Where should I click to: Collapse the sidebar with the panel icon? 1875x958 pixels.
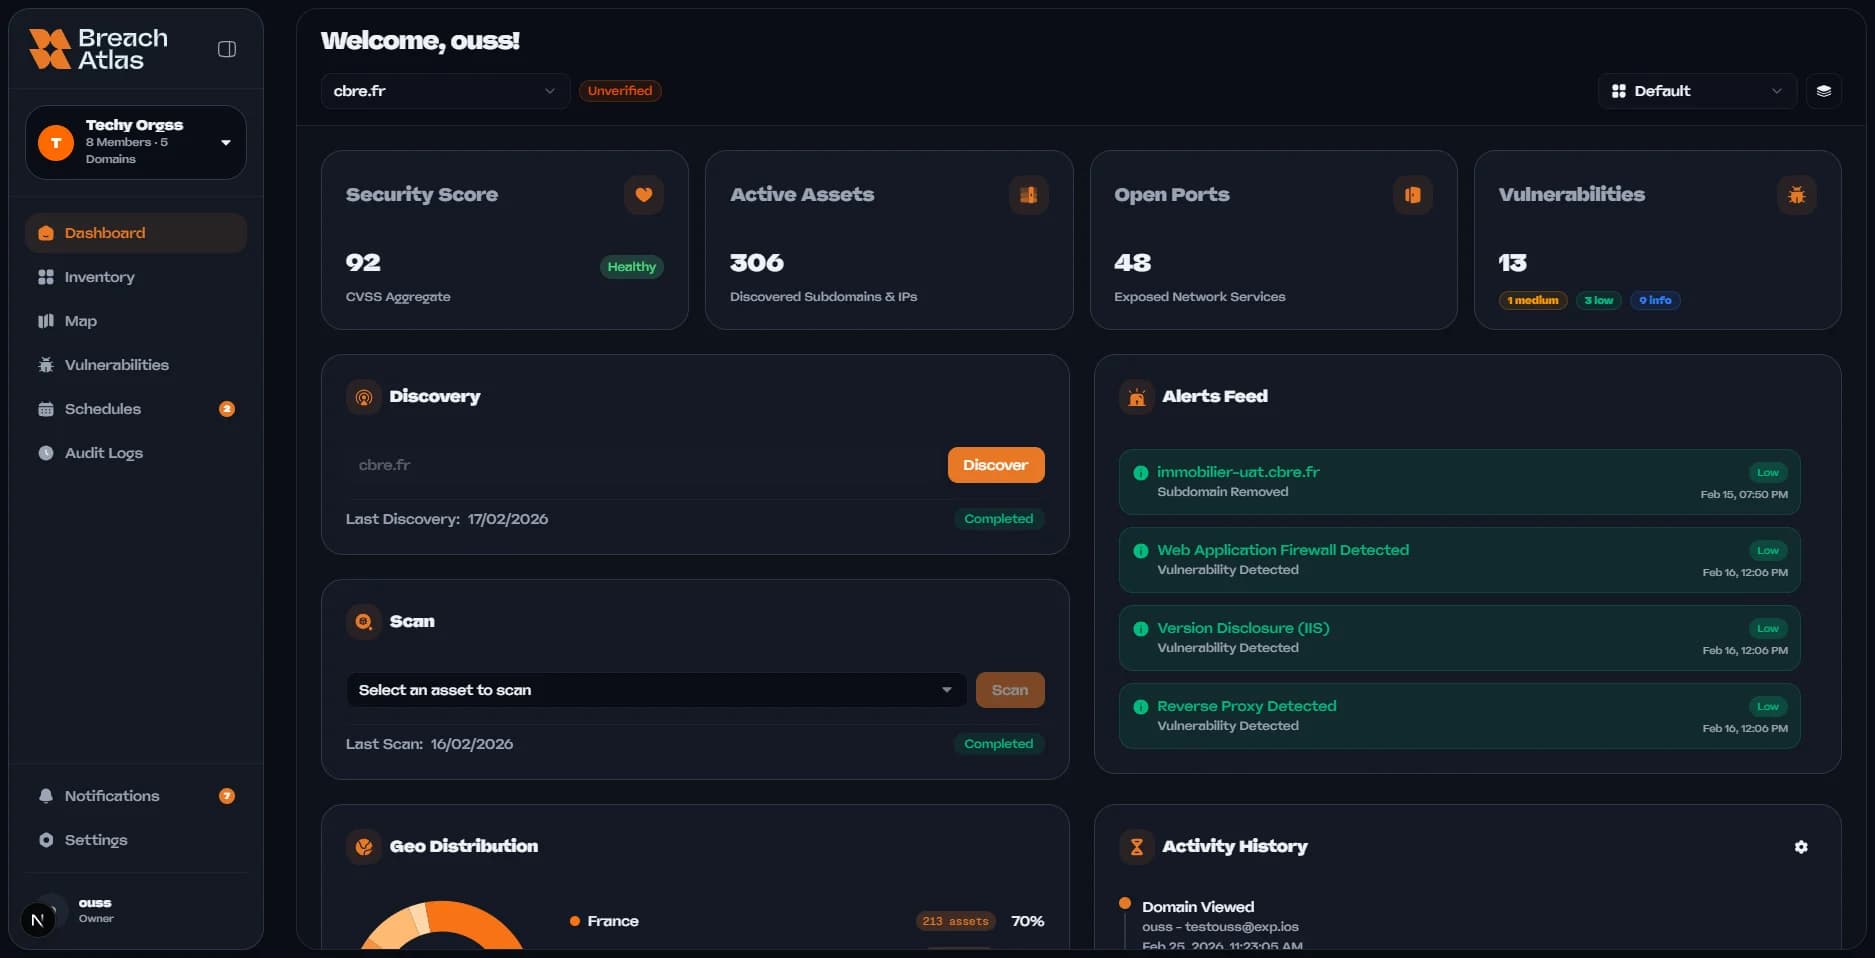[227, 49]
